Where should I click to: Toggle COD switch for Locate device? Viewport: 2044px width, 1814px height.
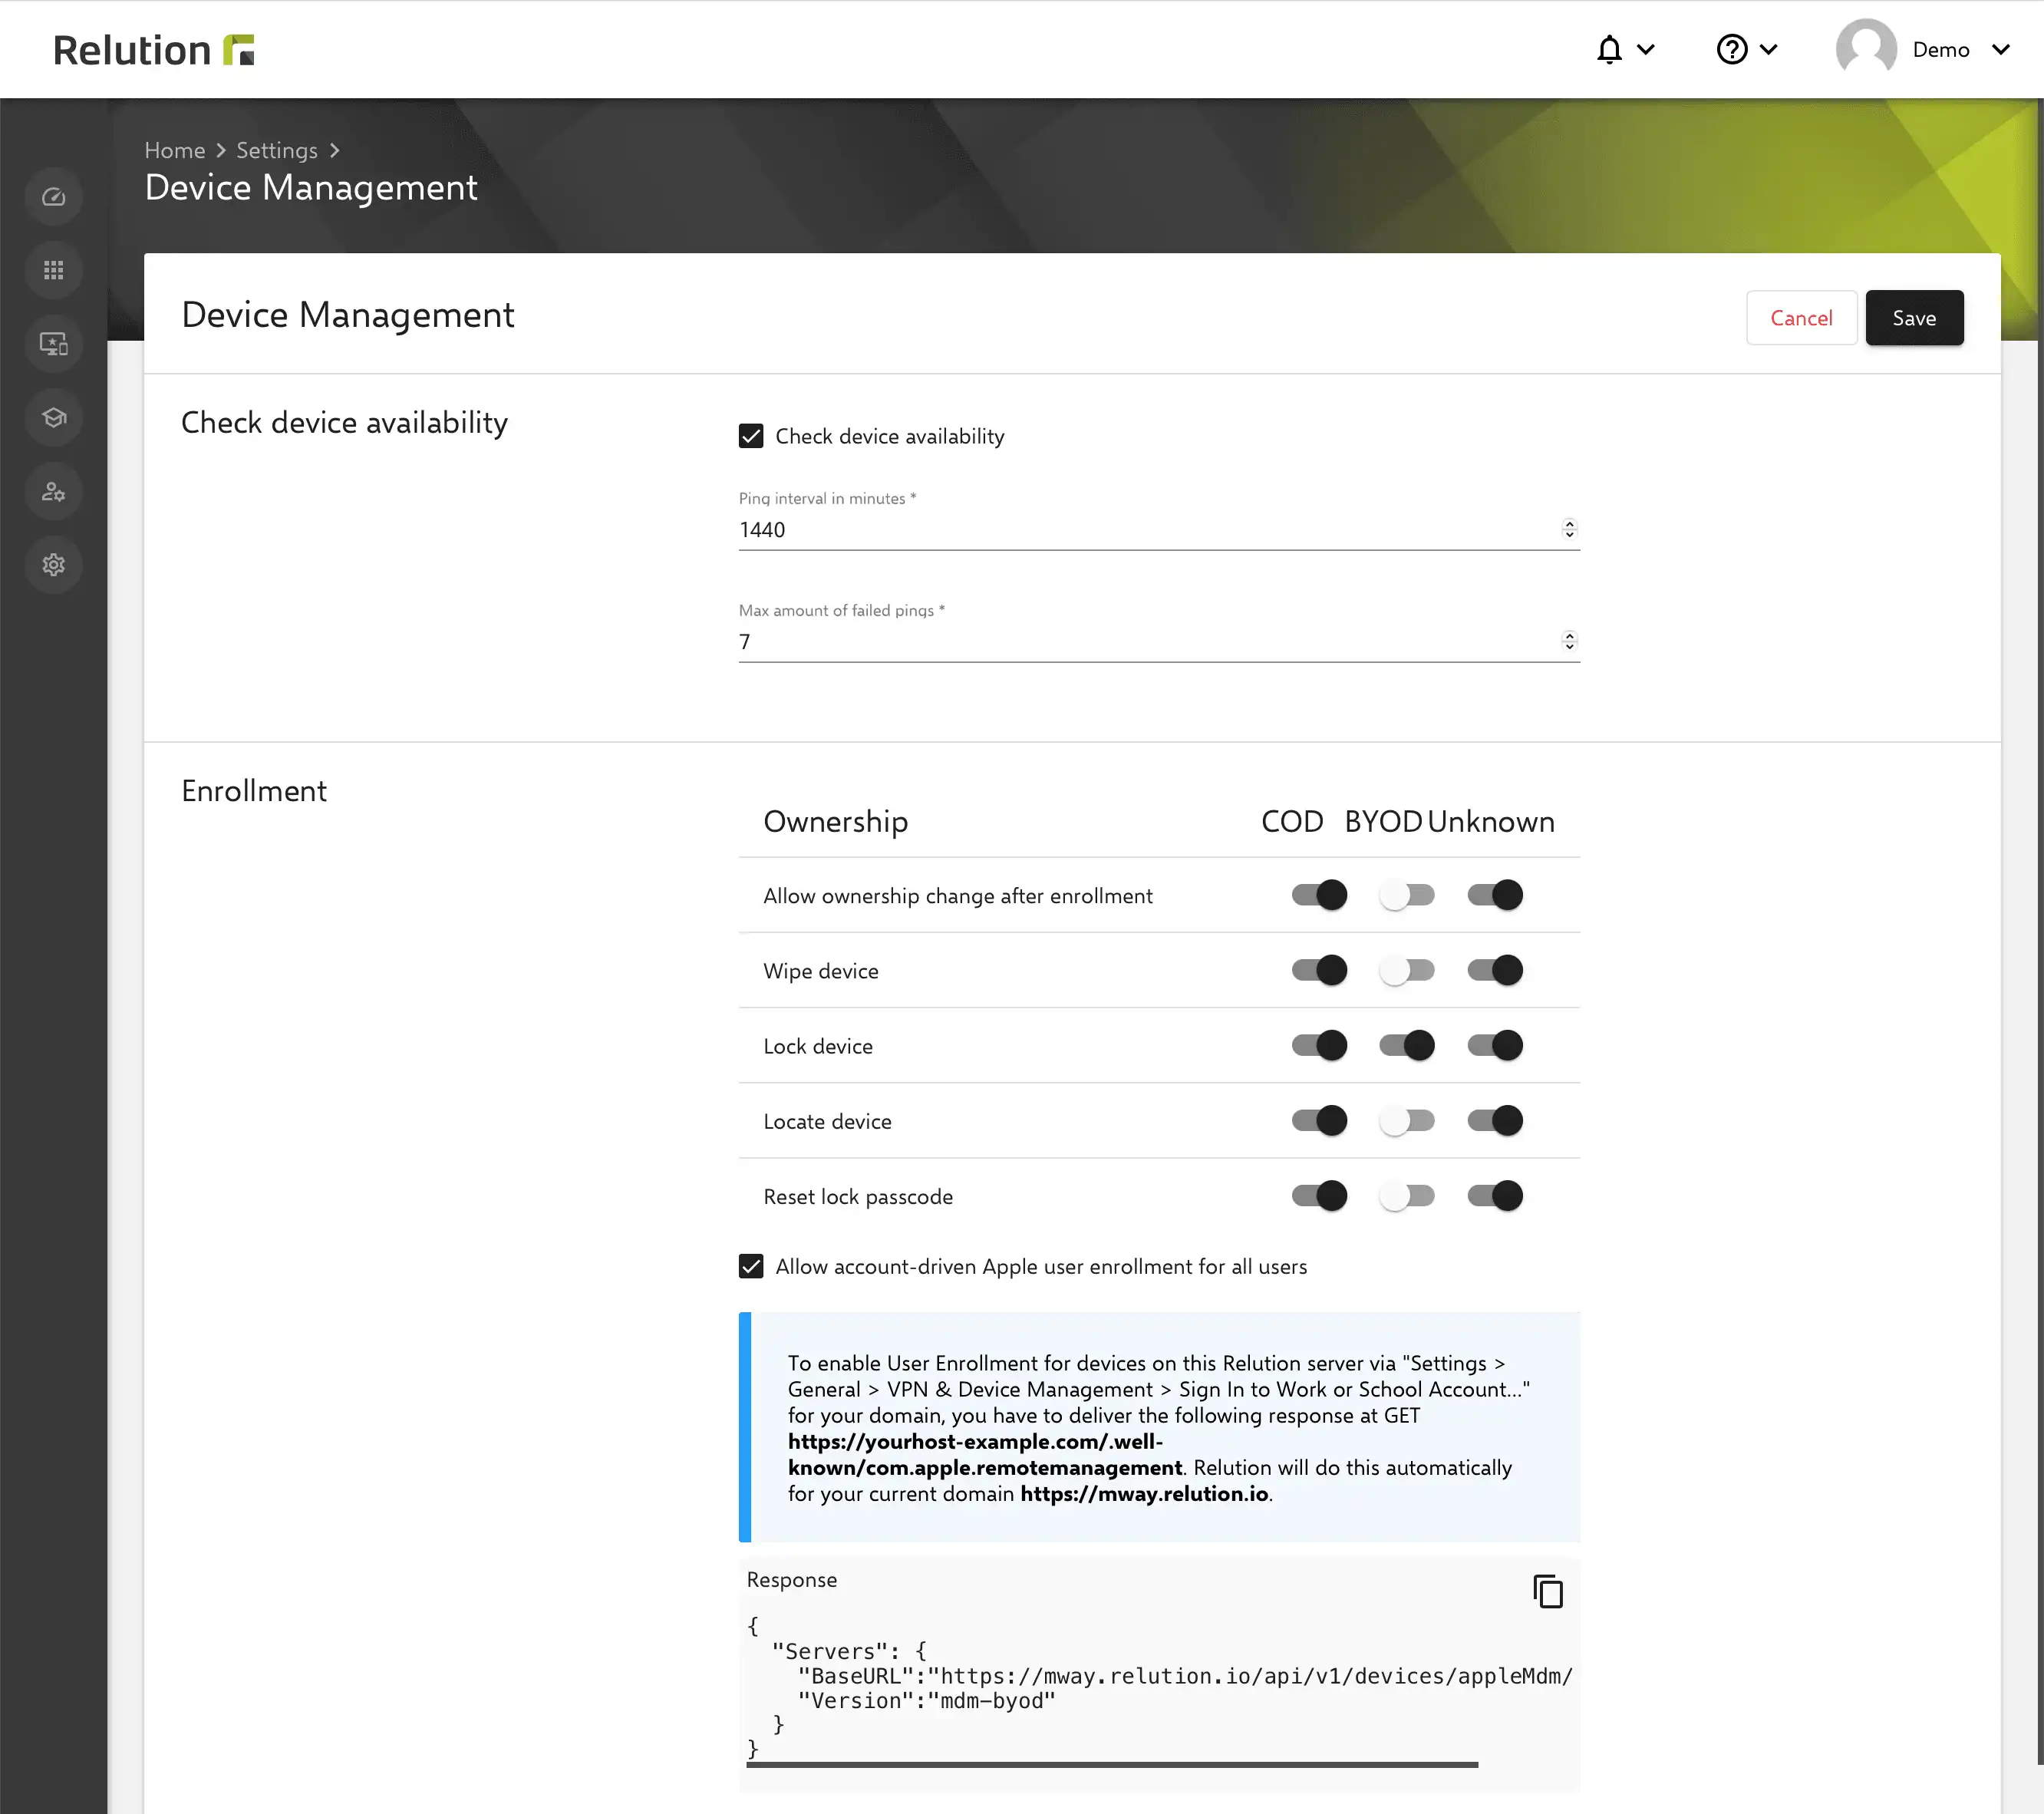[1319, 1120]
